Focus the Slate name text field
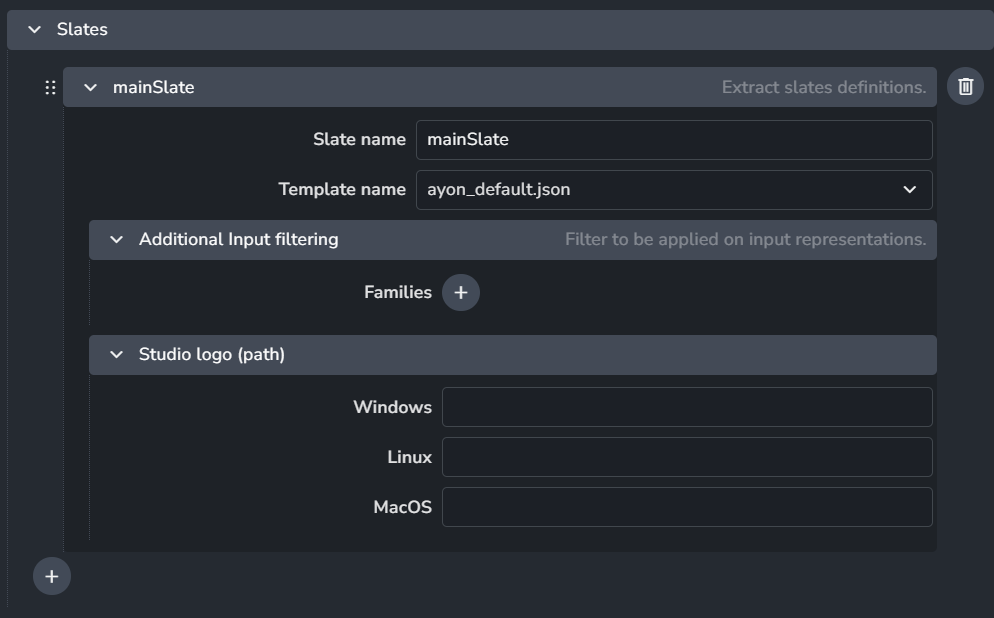This screenshot has width=994, height=618. 673,140
